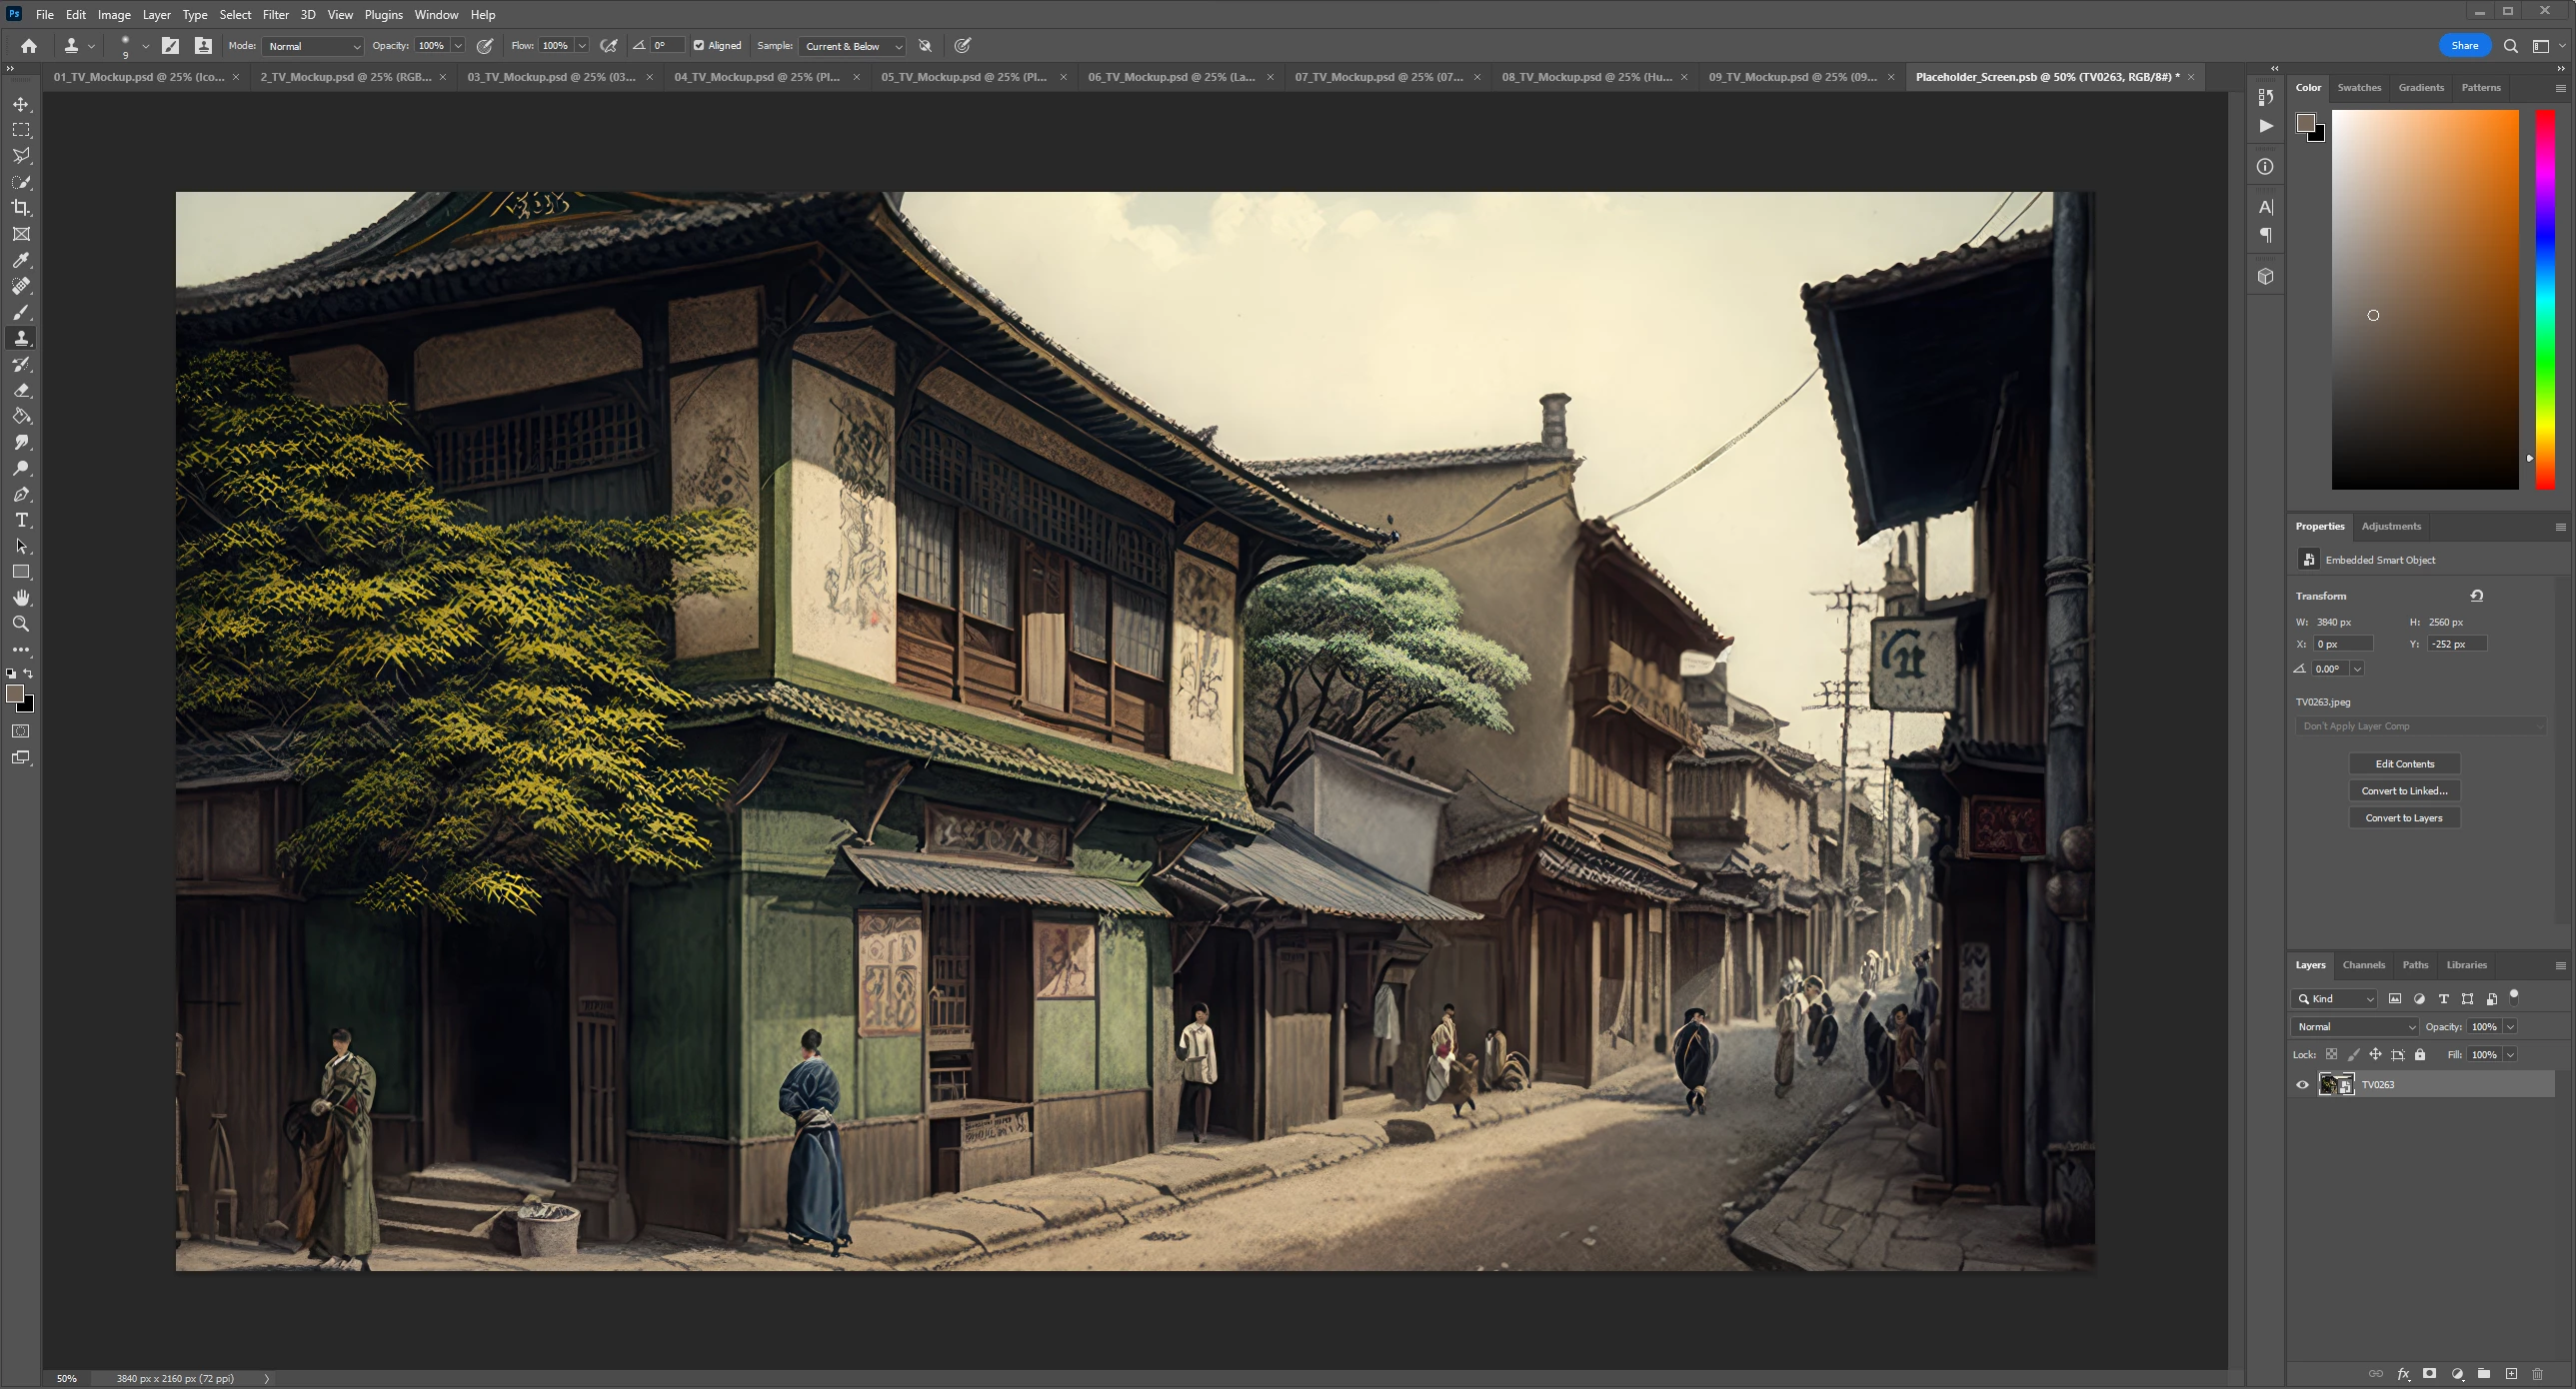Hide the TV0263 layer visibility

tap(2302, 1085)
